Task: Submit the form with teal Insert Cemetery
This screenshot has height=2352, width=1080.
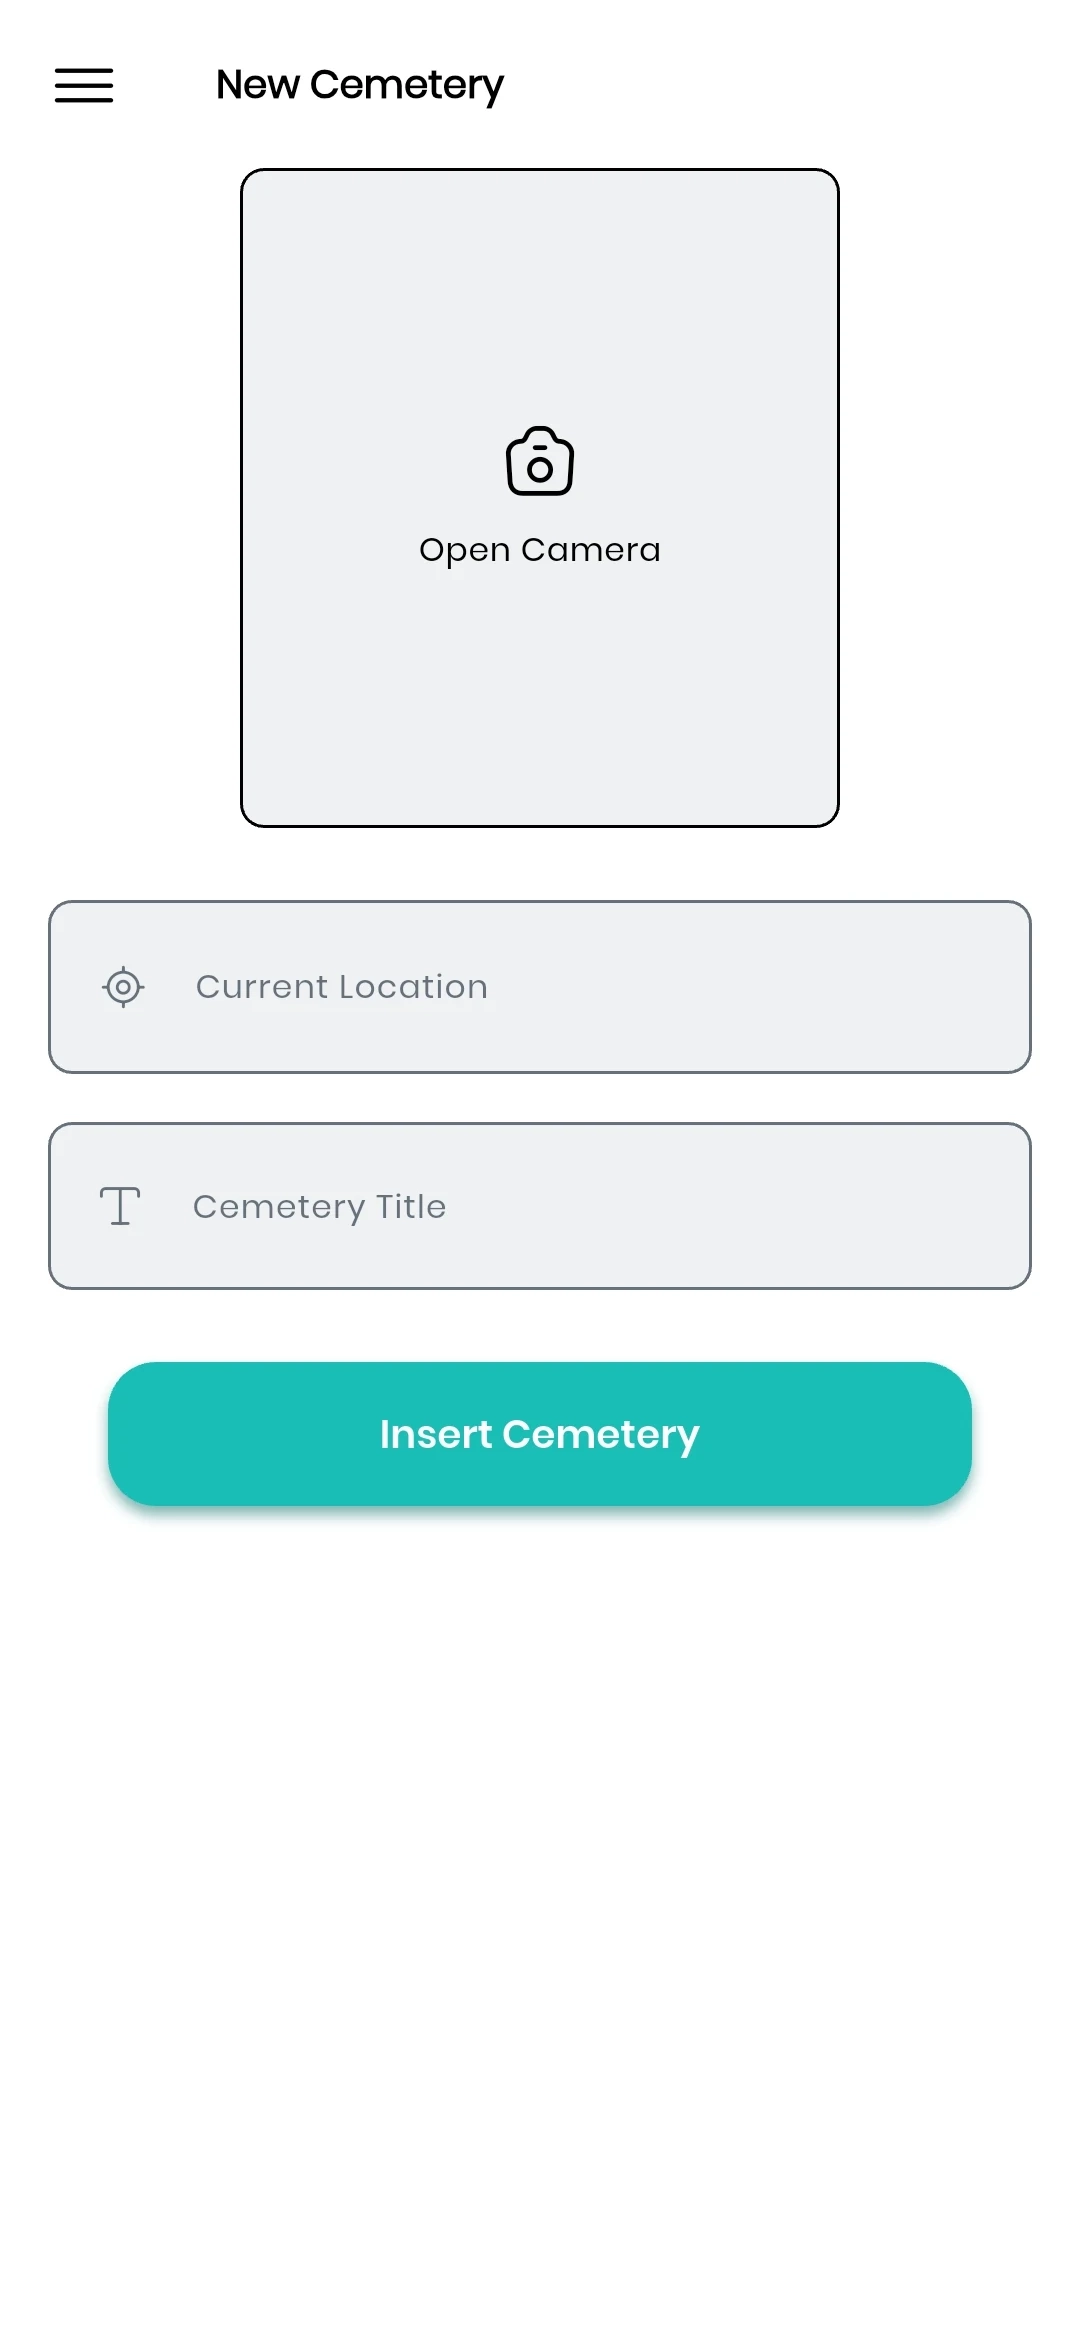Action: coord(540,1434)
